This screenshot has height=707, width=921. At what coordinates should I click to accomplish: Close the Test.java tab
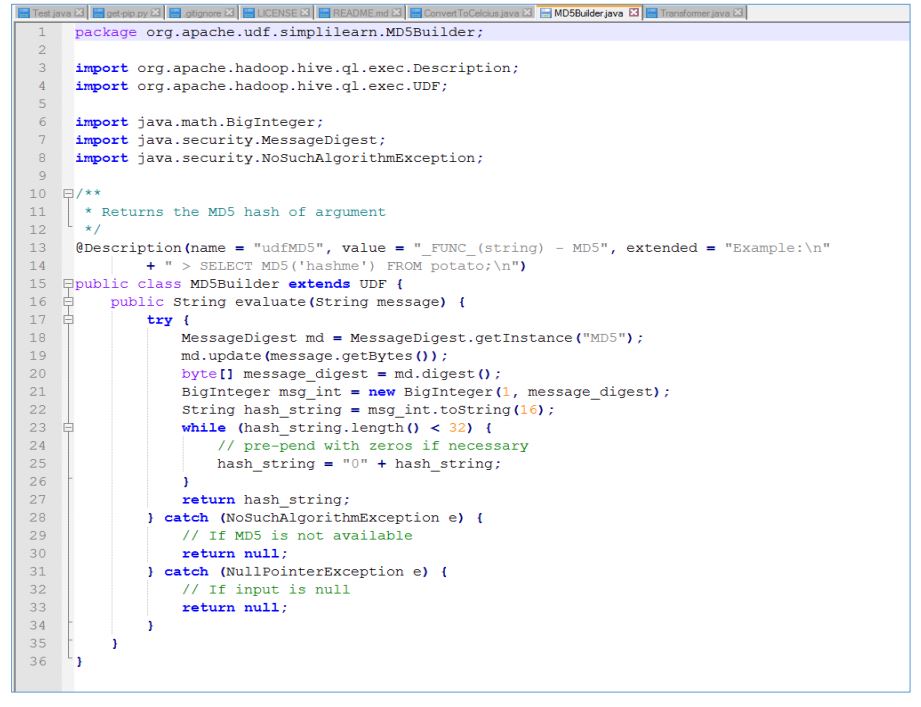pos(79,12)
